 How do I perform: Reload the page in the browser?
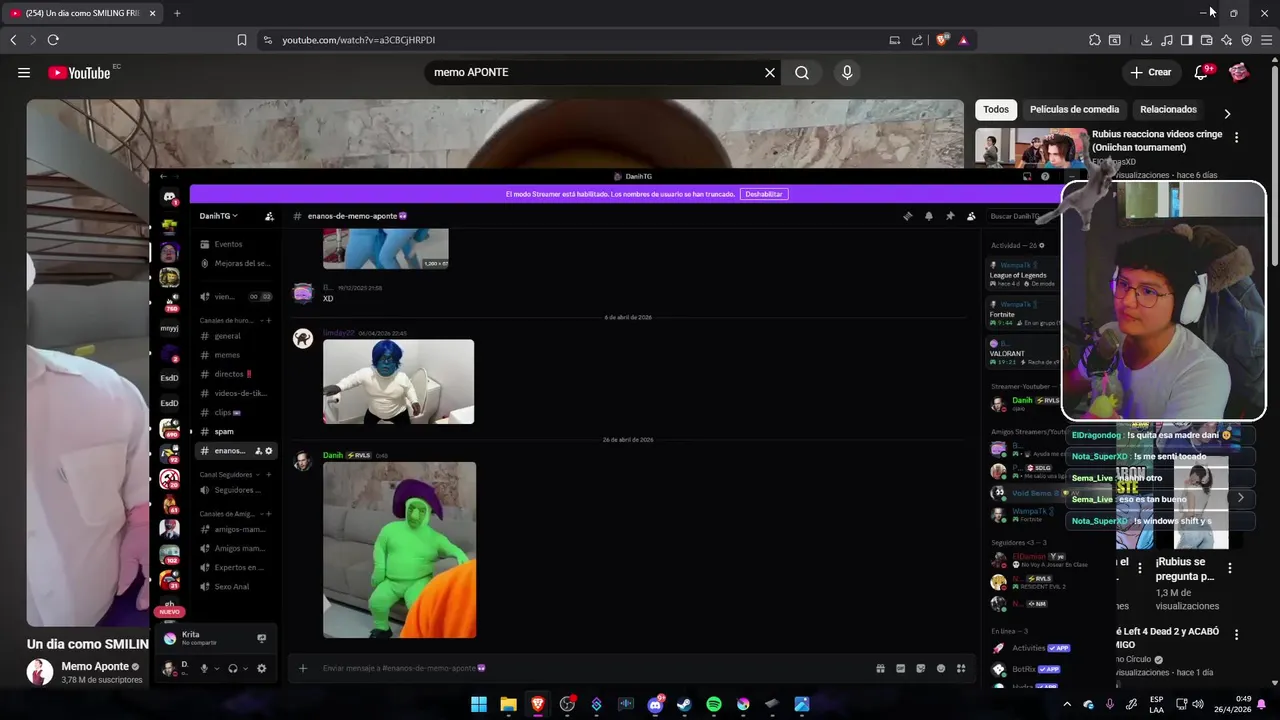tap(53, 40)
